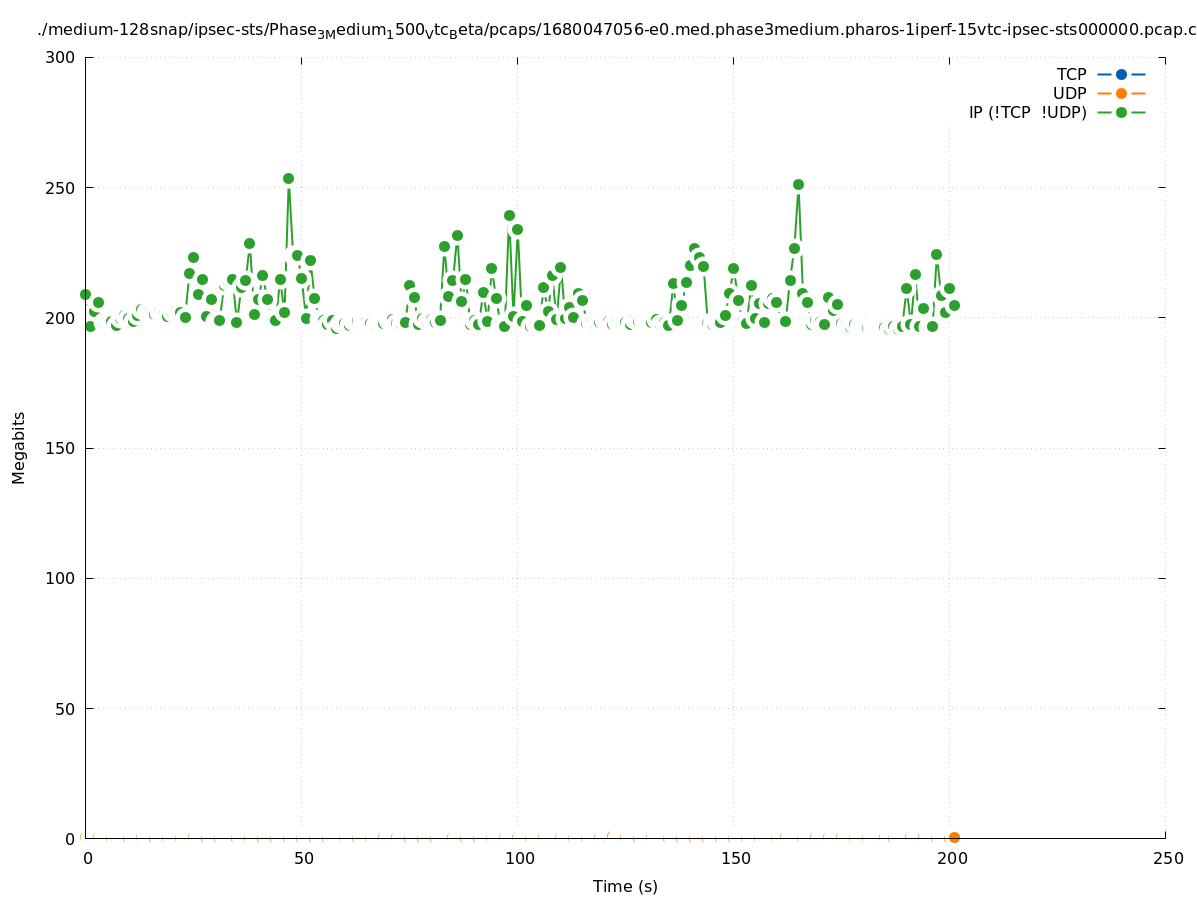Click the Time (s) x-axis label
Viewport: 1197px width, 900px height.
click(x=625, y=886)
